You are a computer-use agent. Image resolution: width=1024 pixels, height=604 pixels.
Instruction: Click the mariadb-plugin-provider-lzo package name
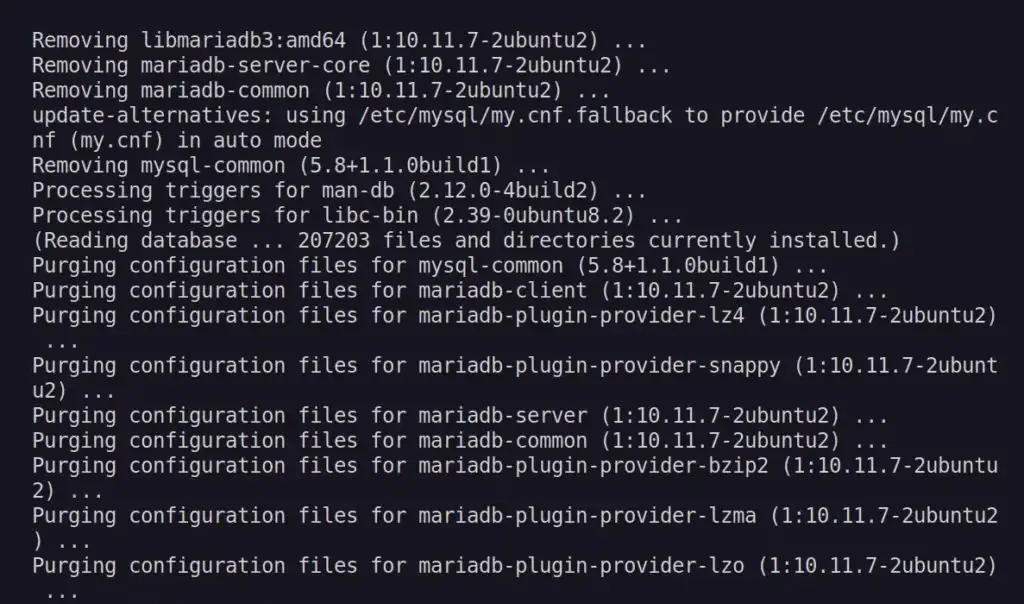575,566
